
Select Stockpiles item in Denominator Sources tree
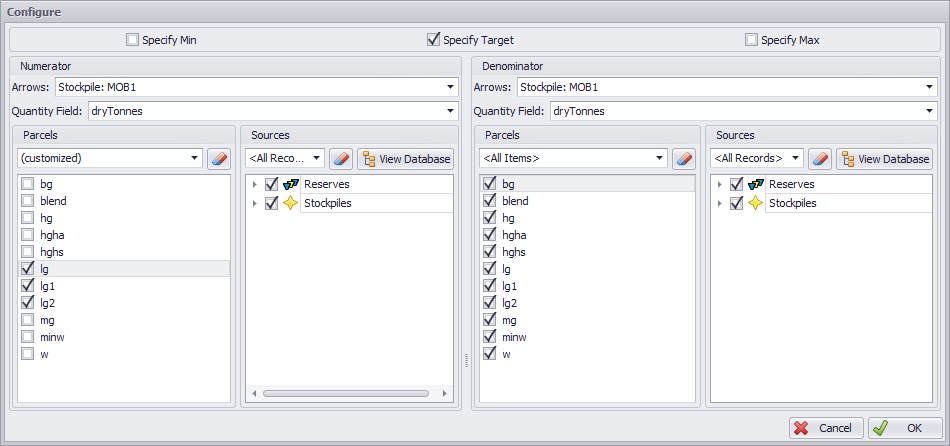790,203
